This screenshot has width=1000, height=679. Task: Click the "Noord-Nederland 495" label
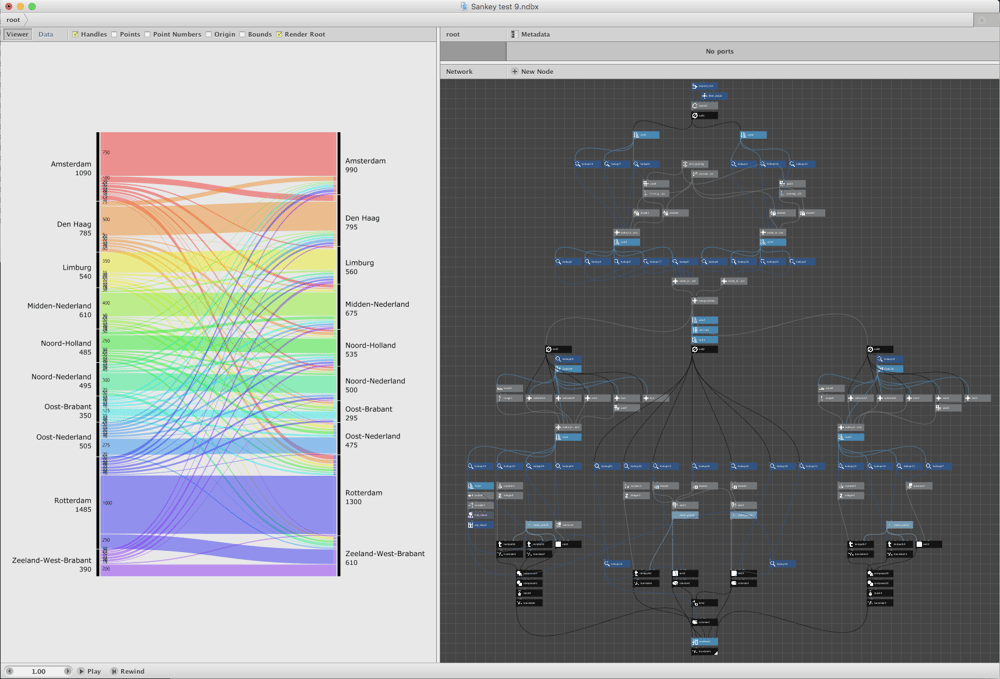[x=61, y=381]
